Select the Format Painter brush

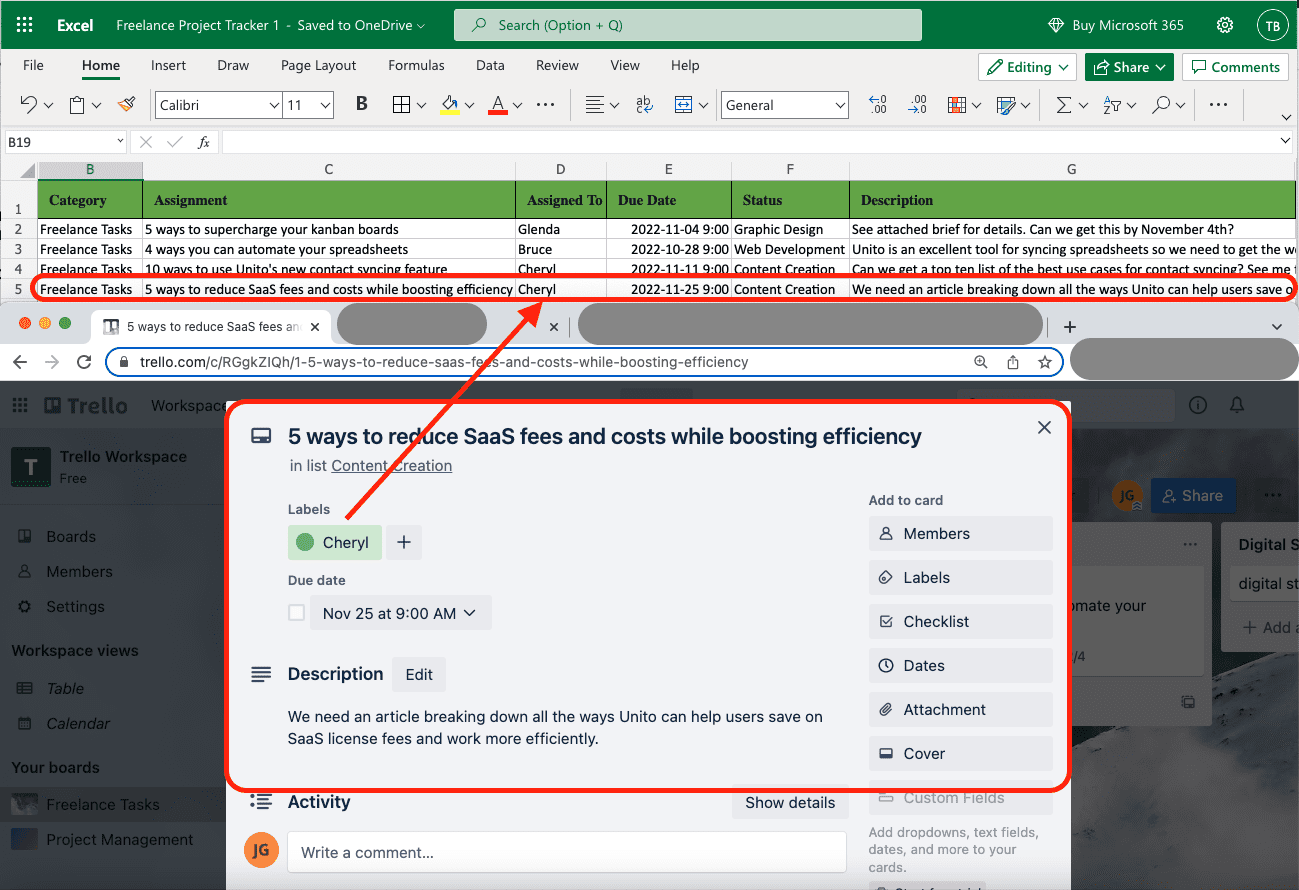tap(126, 105)
